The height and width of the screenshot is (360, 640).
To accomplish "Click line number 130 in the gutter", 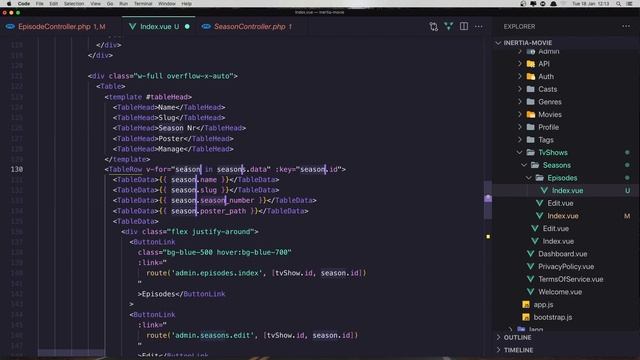I will (17, 169).
